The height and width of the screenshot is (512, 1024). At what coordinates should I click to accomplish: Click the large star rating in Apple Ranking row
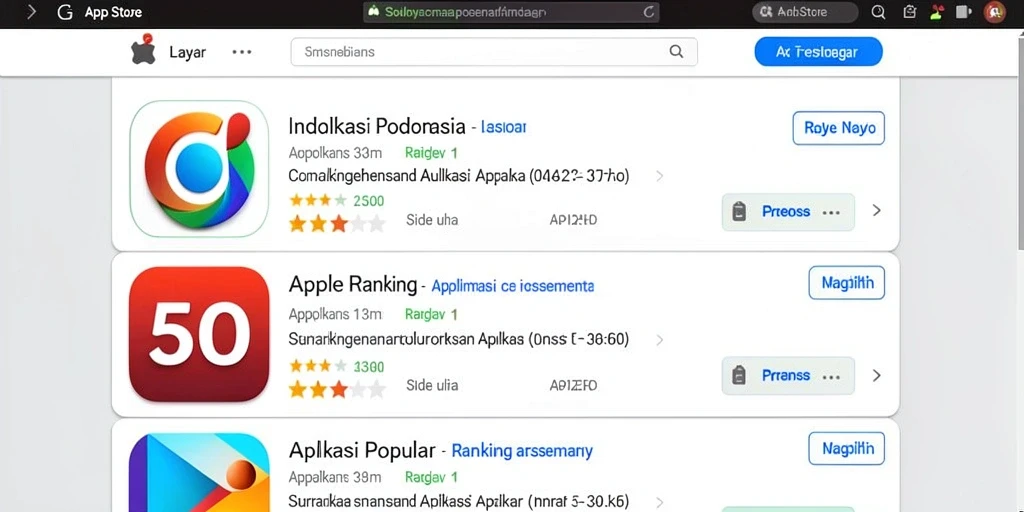[x=337, y=390]
